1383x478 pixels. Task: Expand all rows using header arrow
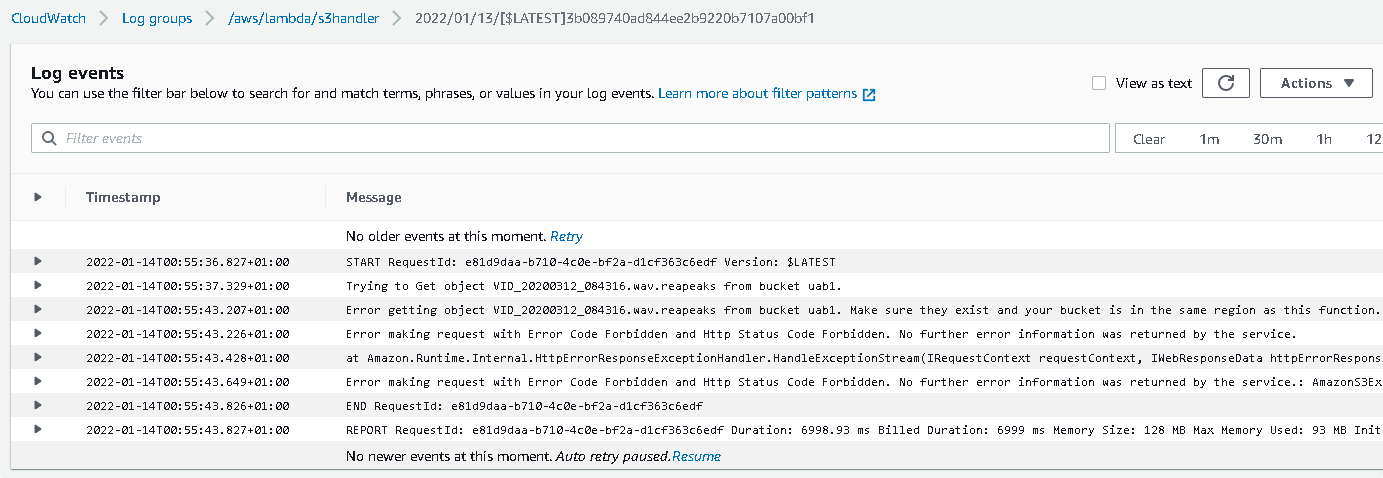[38, 197]
